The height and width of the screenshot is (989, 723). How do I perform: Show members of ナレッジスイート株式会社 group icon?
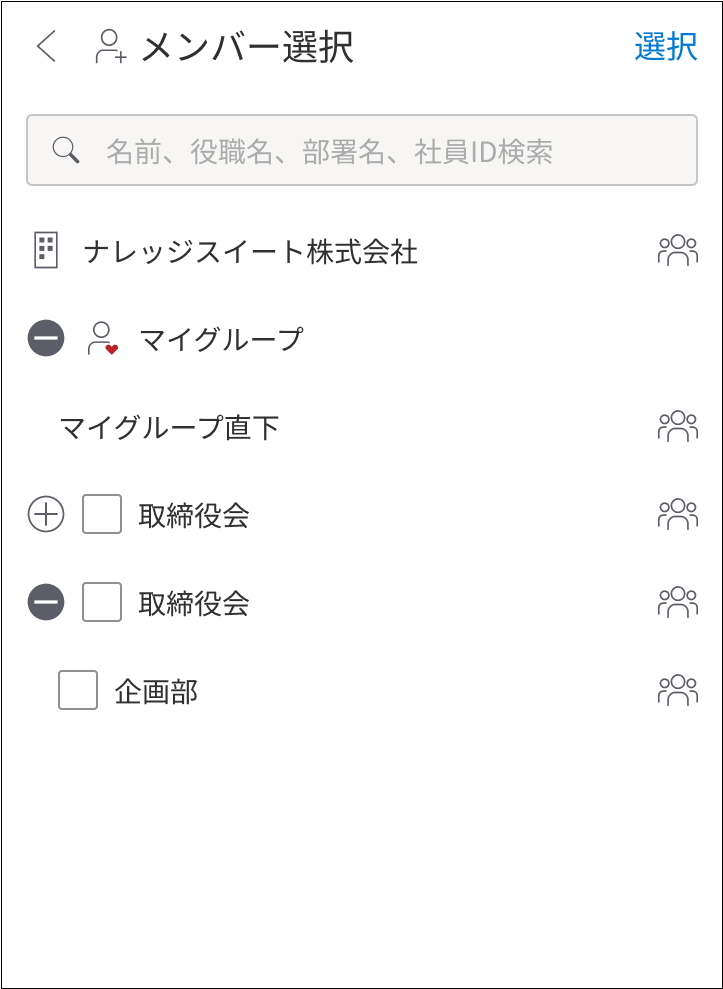(x=678, y=250)
